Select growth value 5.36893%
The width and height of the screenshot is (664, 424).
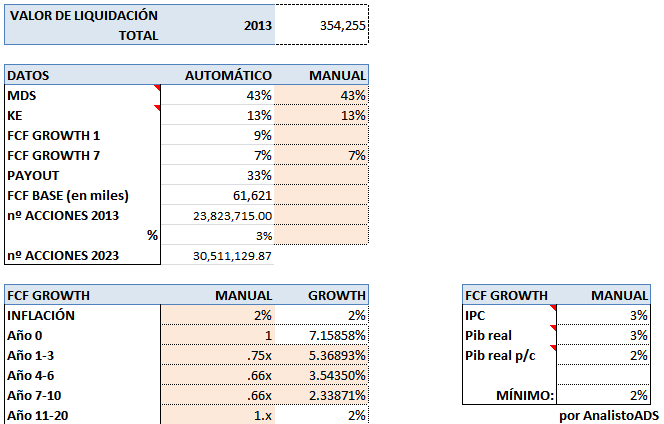(322, 355)
